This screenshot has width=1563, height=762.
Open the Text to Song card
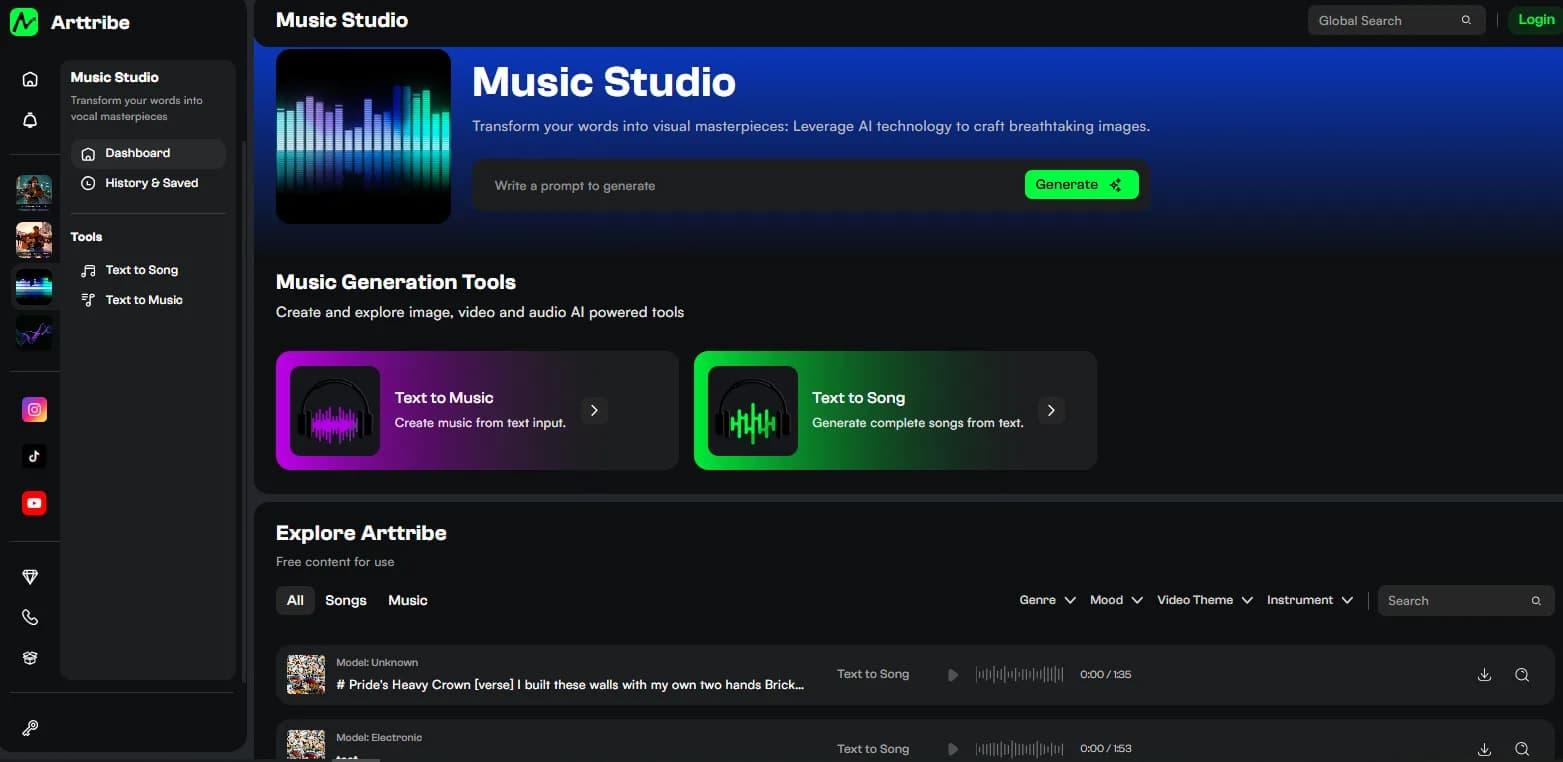pos(895,410)
